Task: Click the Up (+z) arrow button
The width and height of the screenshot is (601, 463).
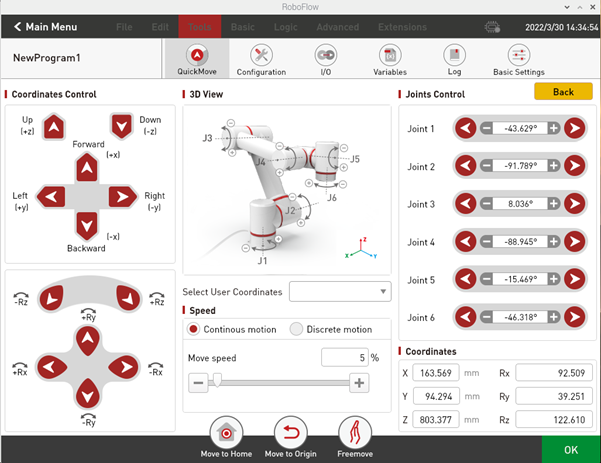Action: (55, 126)
